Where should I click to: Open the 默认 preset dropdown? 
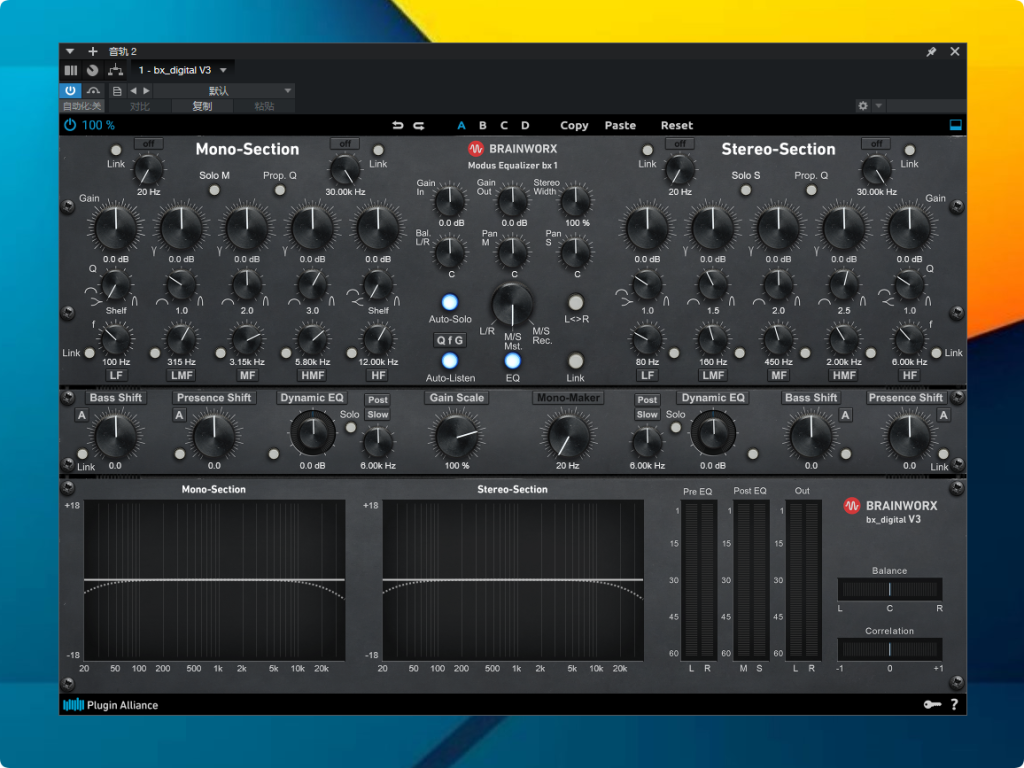[224, 91]
